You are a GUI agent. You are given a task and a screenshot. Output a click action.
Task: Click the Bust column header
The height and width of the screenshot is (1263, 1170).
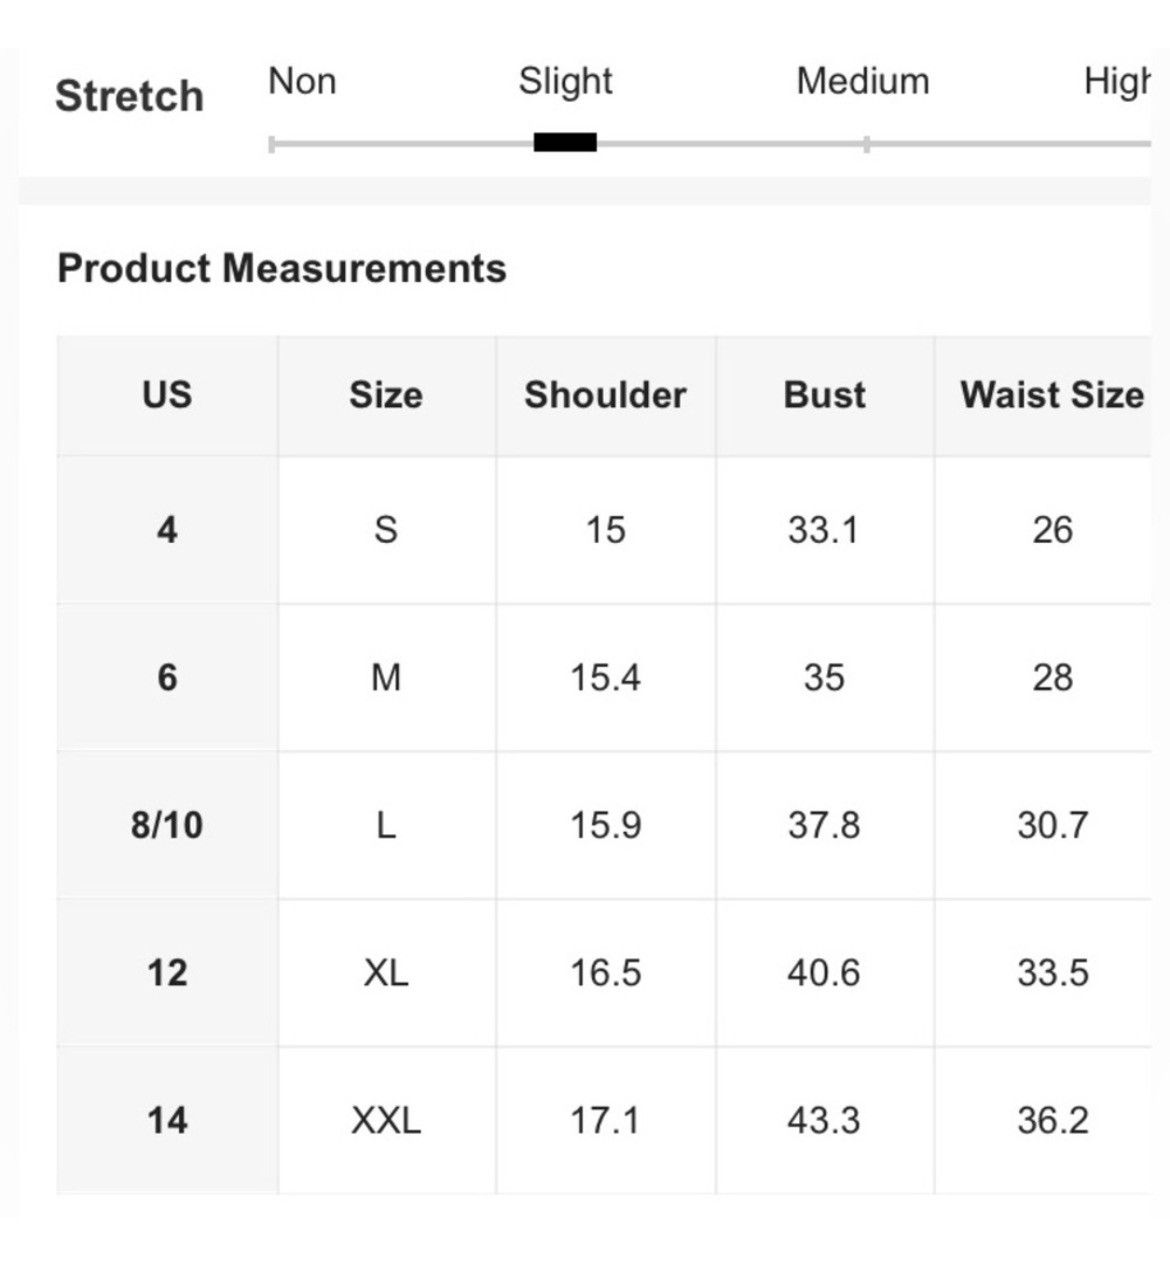click(824, 395)
